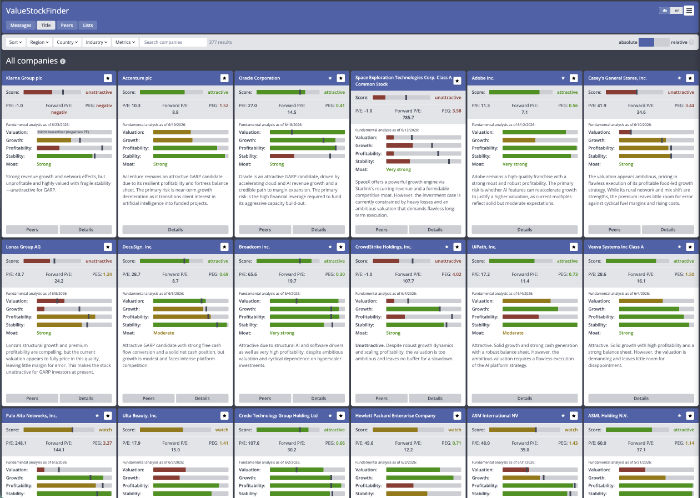Click the ValueStockFinder title
Screen dimensions: 700x498
coord(38,11)
